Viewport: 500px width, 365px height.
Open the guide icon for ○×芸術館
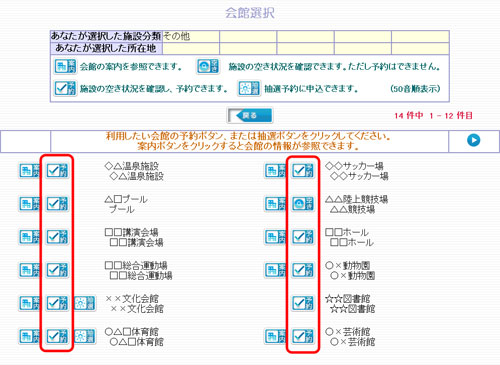tap(275, 336)
